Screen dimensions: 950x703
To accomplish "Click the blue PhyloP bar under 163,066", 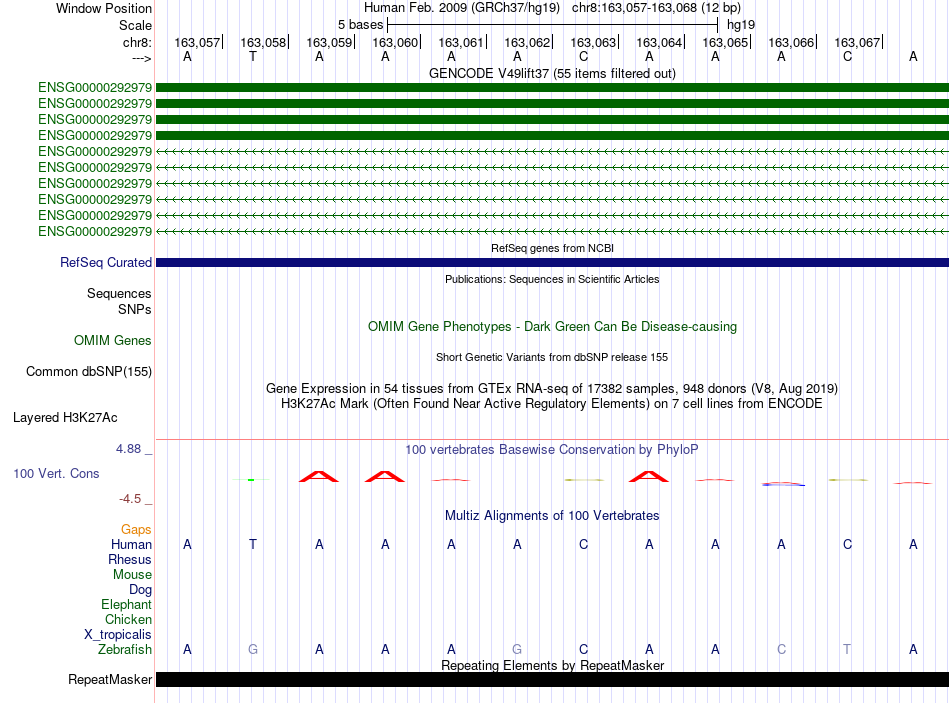I will [783, 484].
